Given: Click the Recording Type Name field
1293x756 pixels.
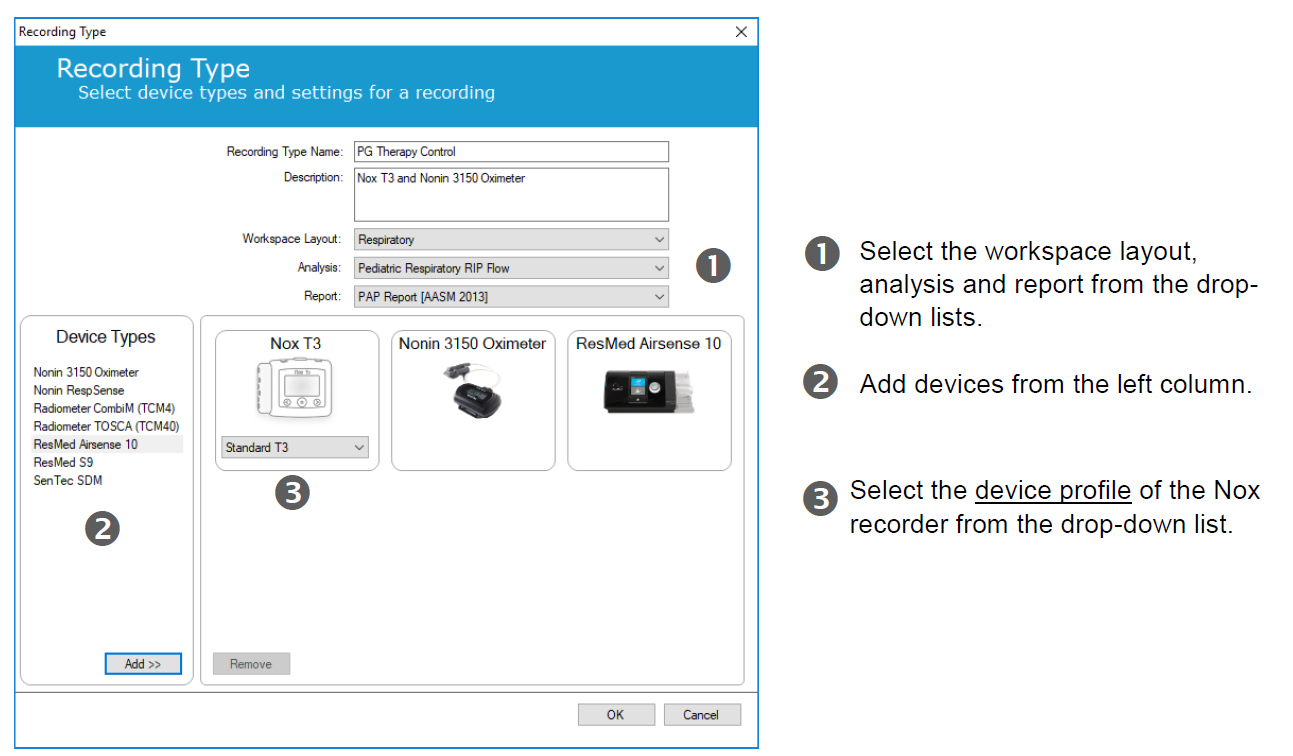Looking at the screenshot, I should (511, 152).
